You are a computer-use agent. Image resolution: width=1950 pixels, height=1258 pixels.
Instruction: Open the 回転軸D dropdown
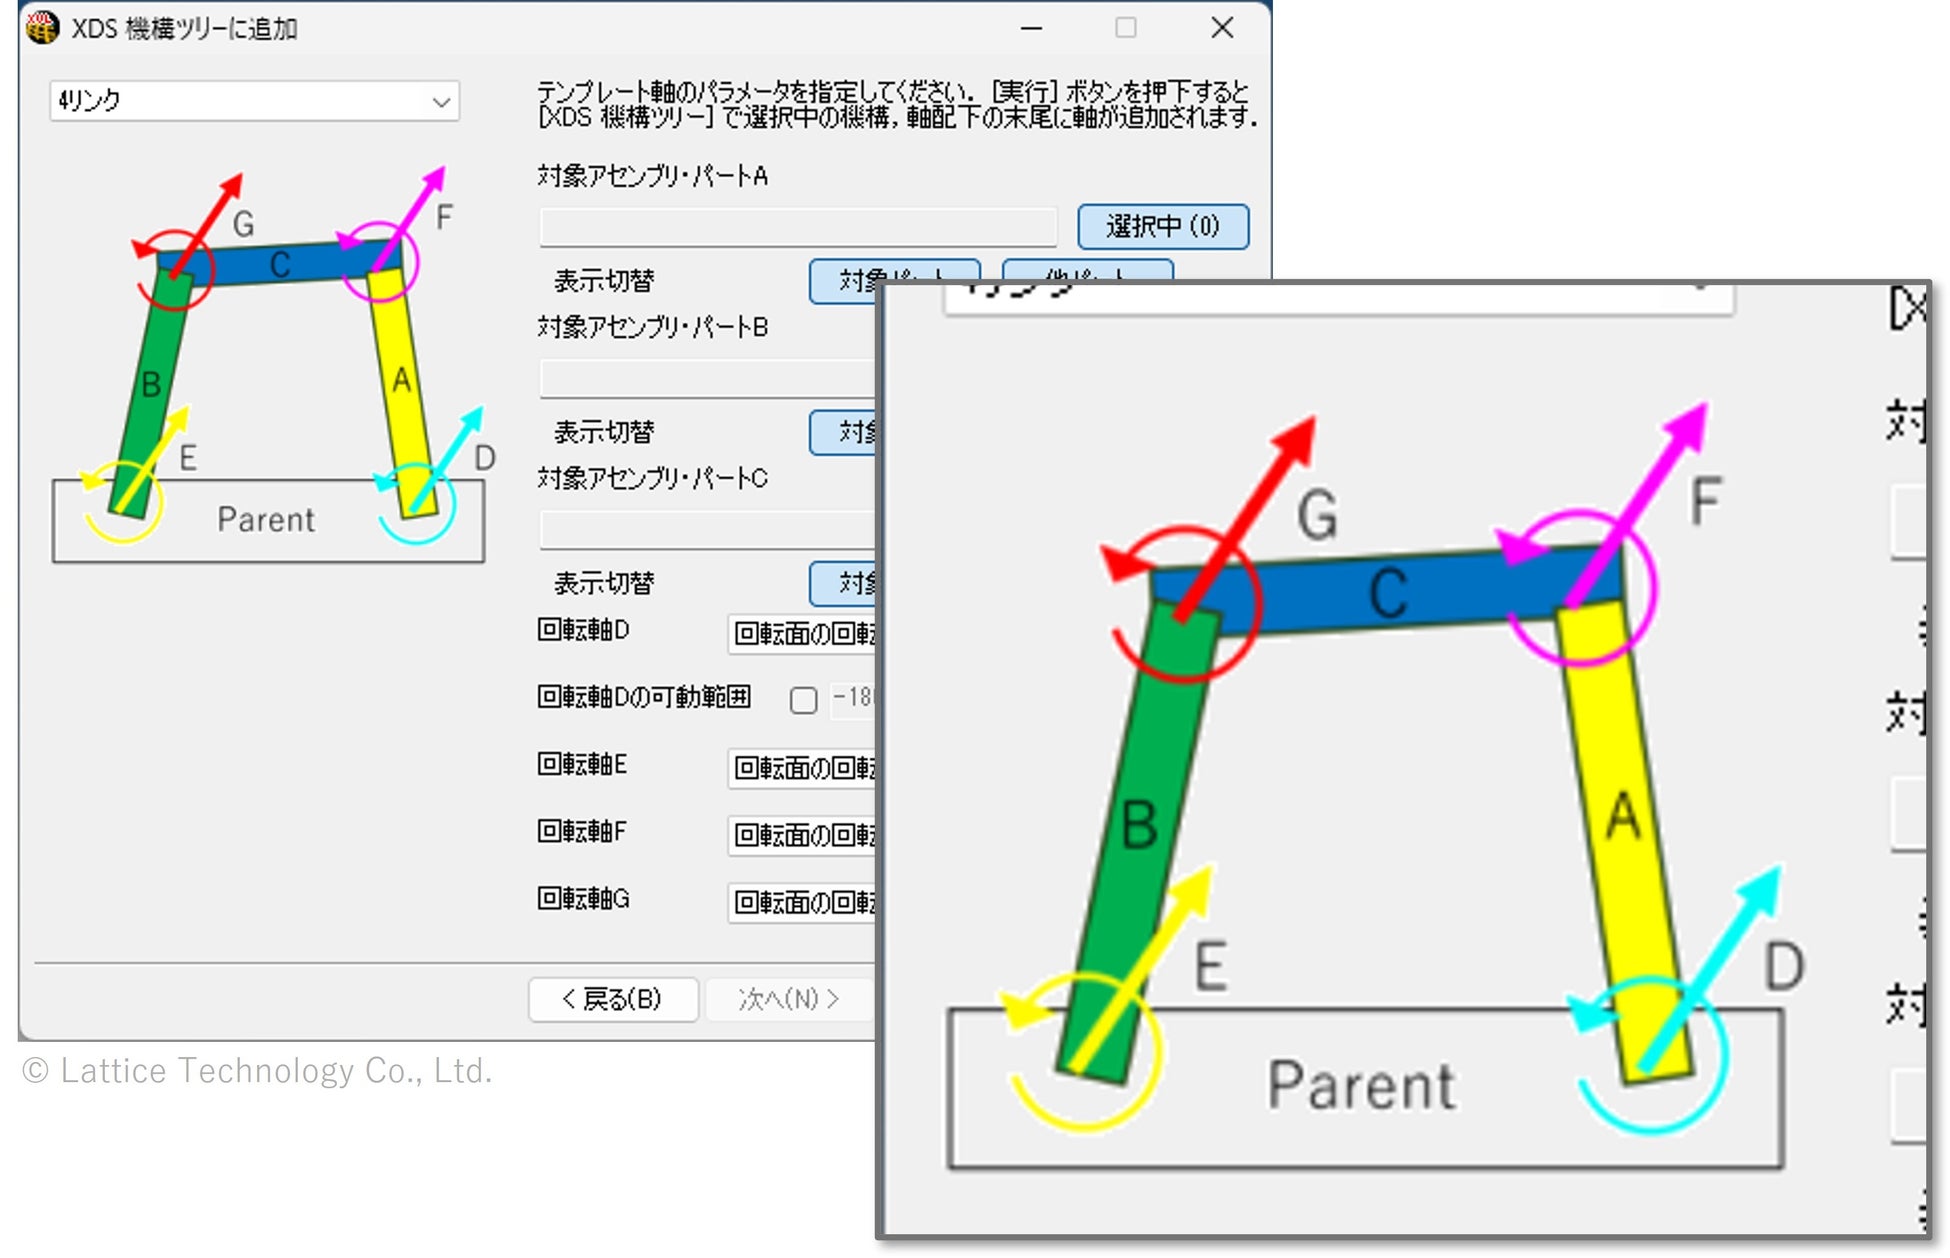[802, 634]
